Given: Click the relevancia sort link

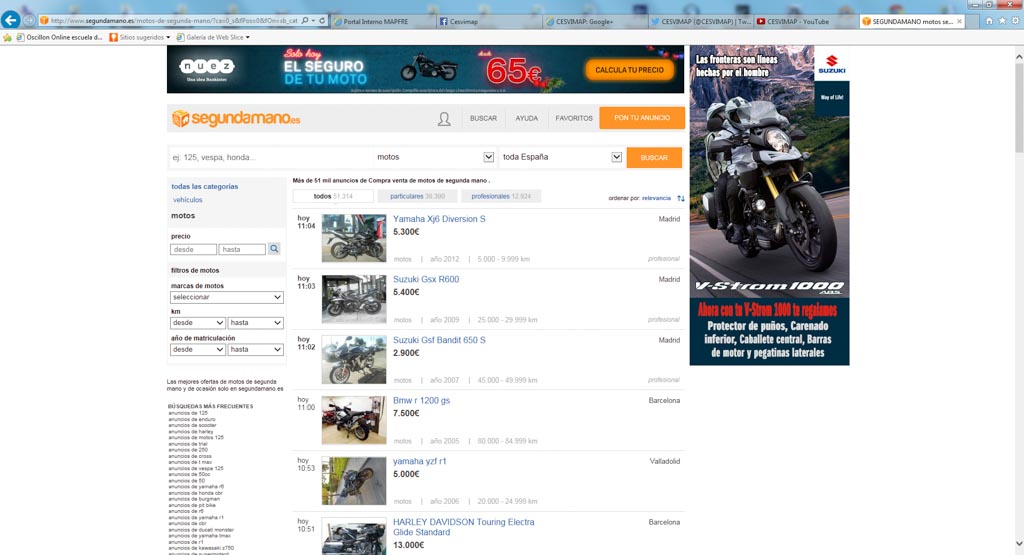Looking at the screenshot, I should click(656, 198).
